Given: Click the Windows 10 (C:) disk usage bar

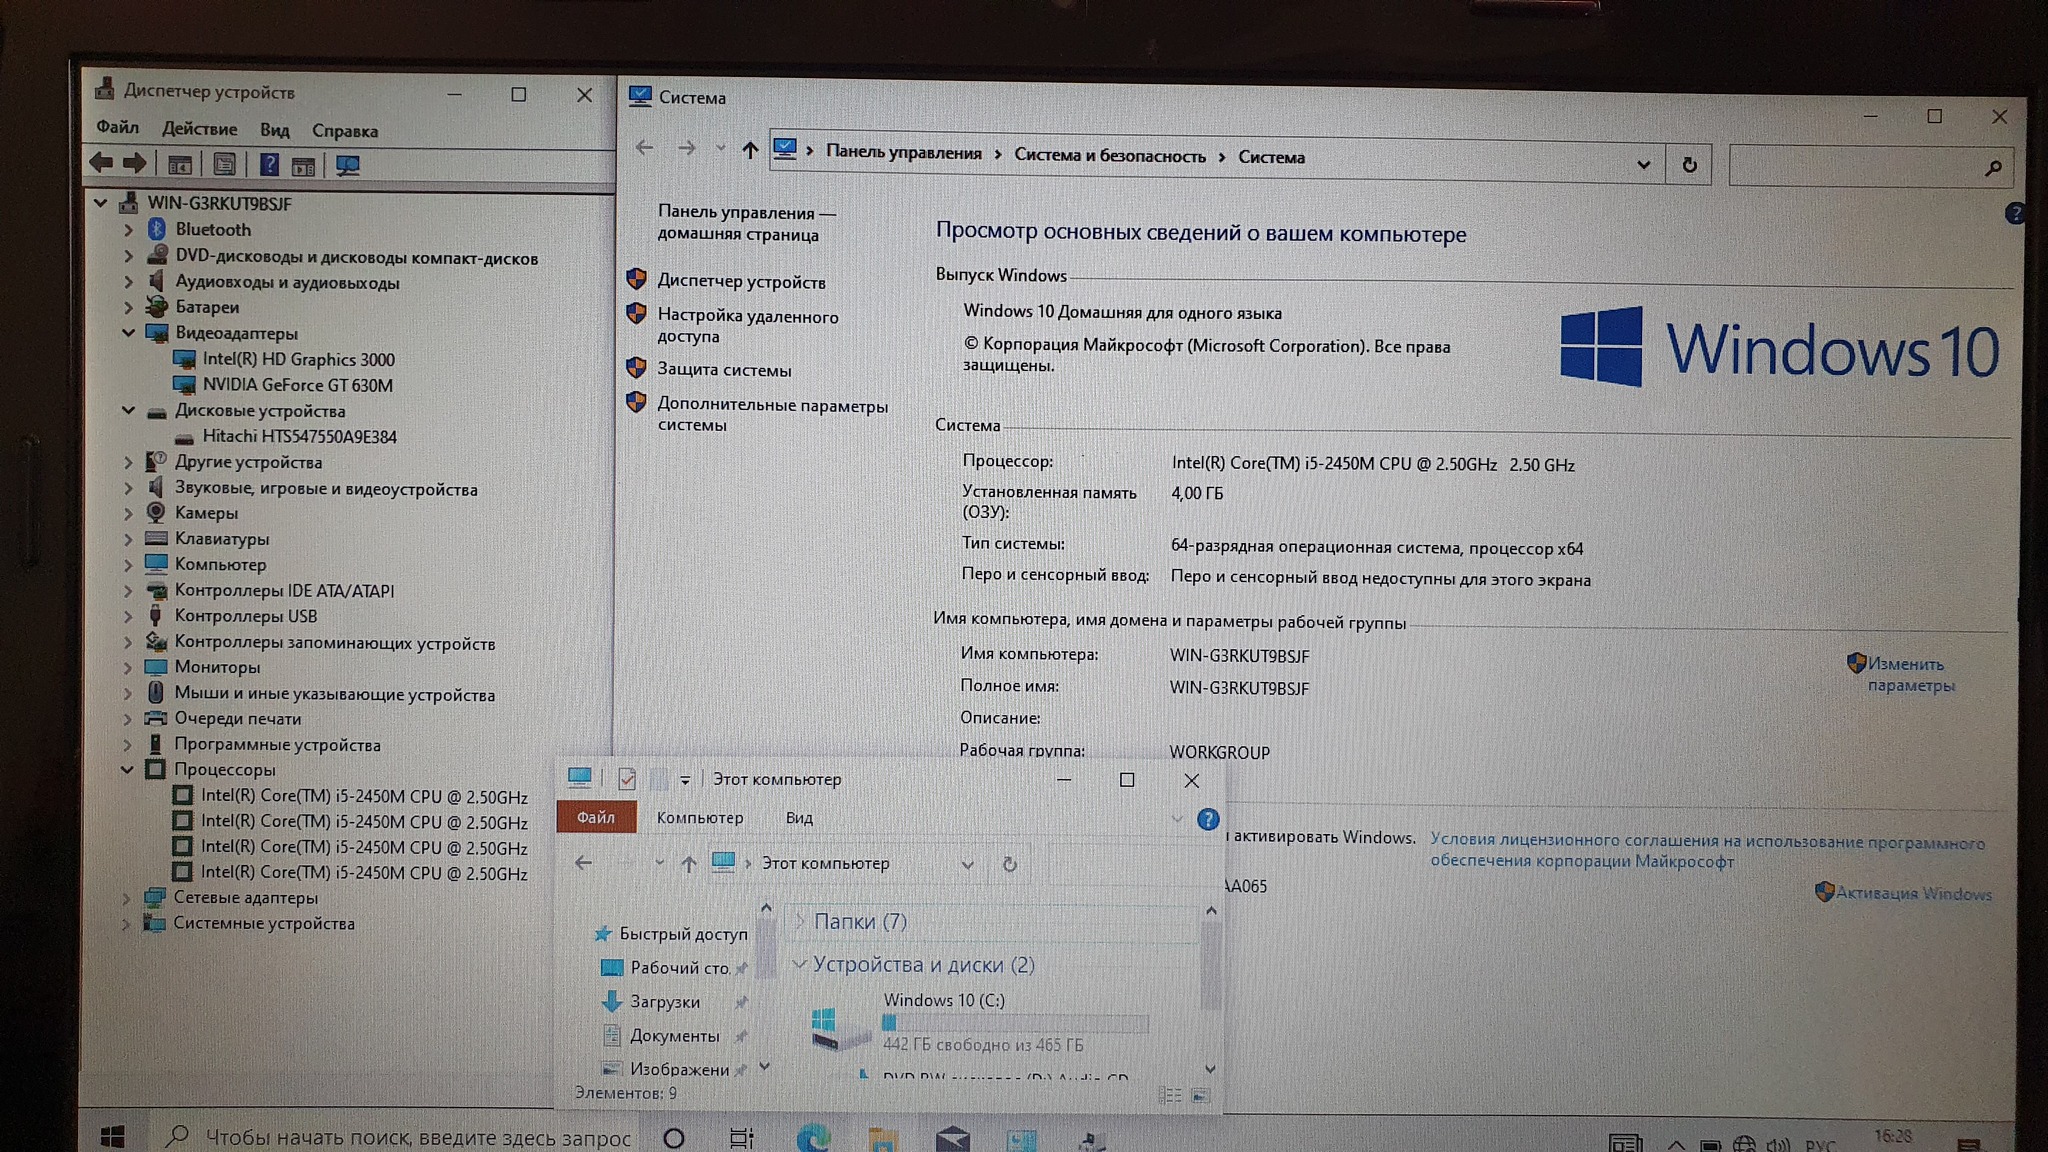Looking at the screenshot, I should click(1015, 1023).
